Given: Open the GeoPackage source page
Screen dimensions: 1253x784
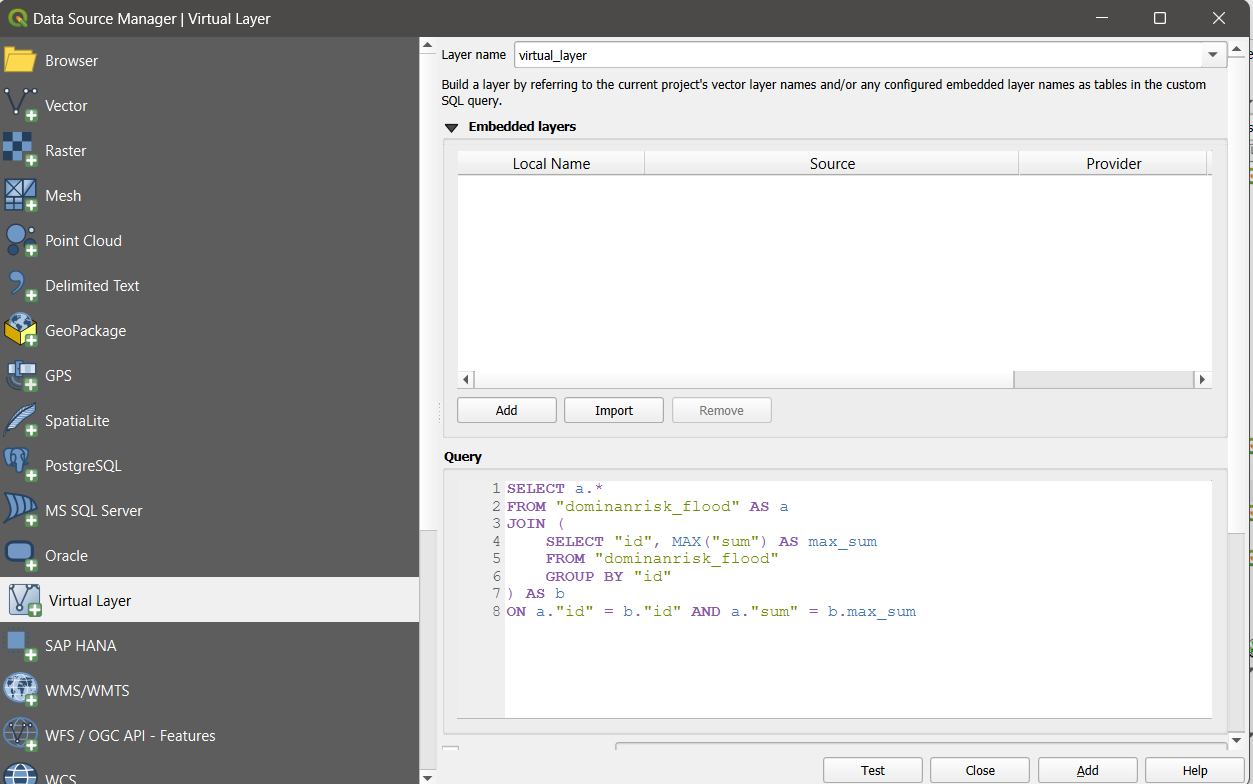Looking at the screenshot, I should click(x=85, y=331).
